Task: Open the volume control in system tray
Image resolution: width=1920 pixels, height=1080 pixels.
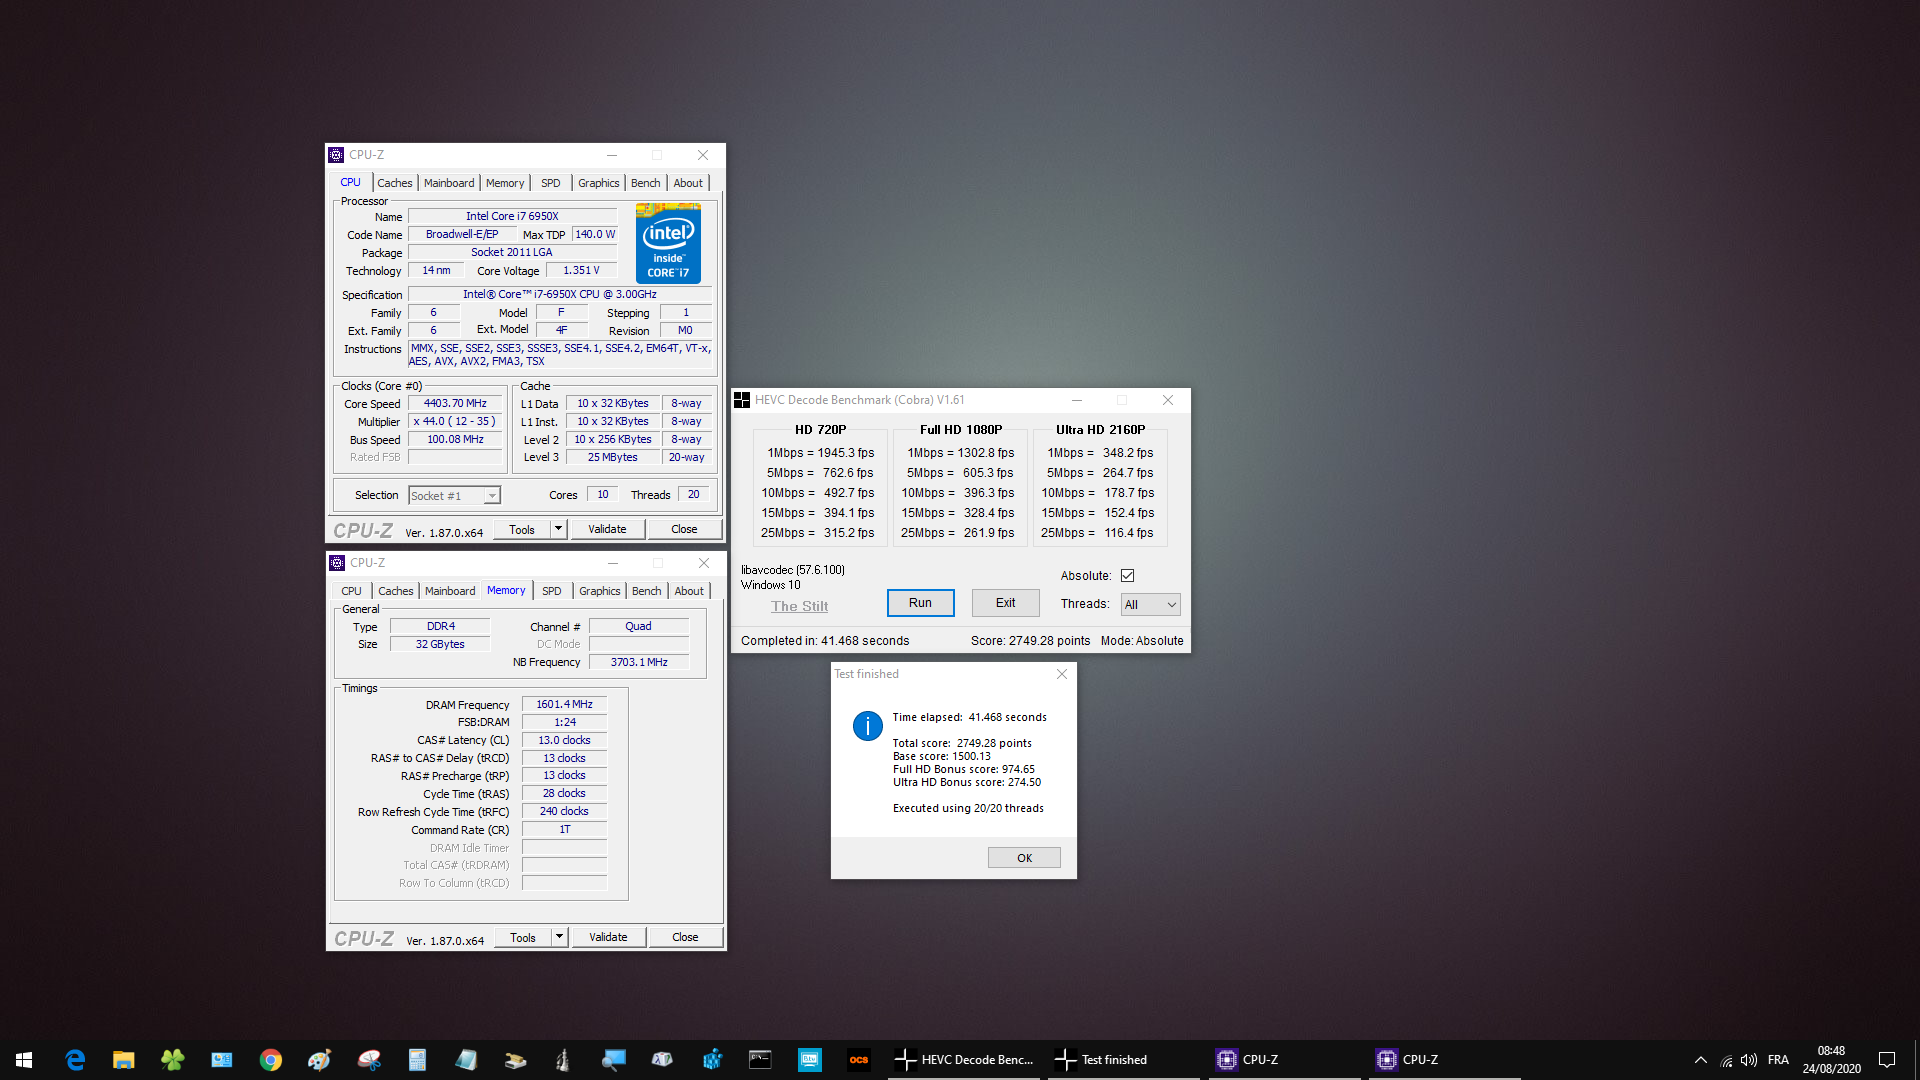Action: [1749, 1060]
